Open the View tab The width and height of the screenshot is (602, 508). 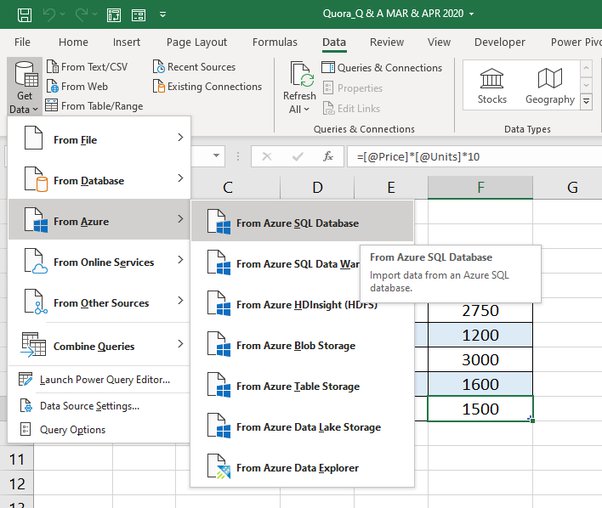tap(439, 42)
